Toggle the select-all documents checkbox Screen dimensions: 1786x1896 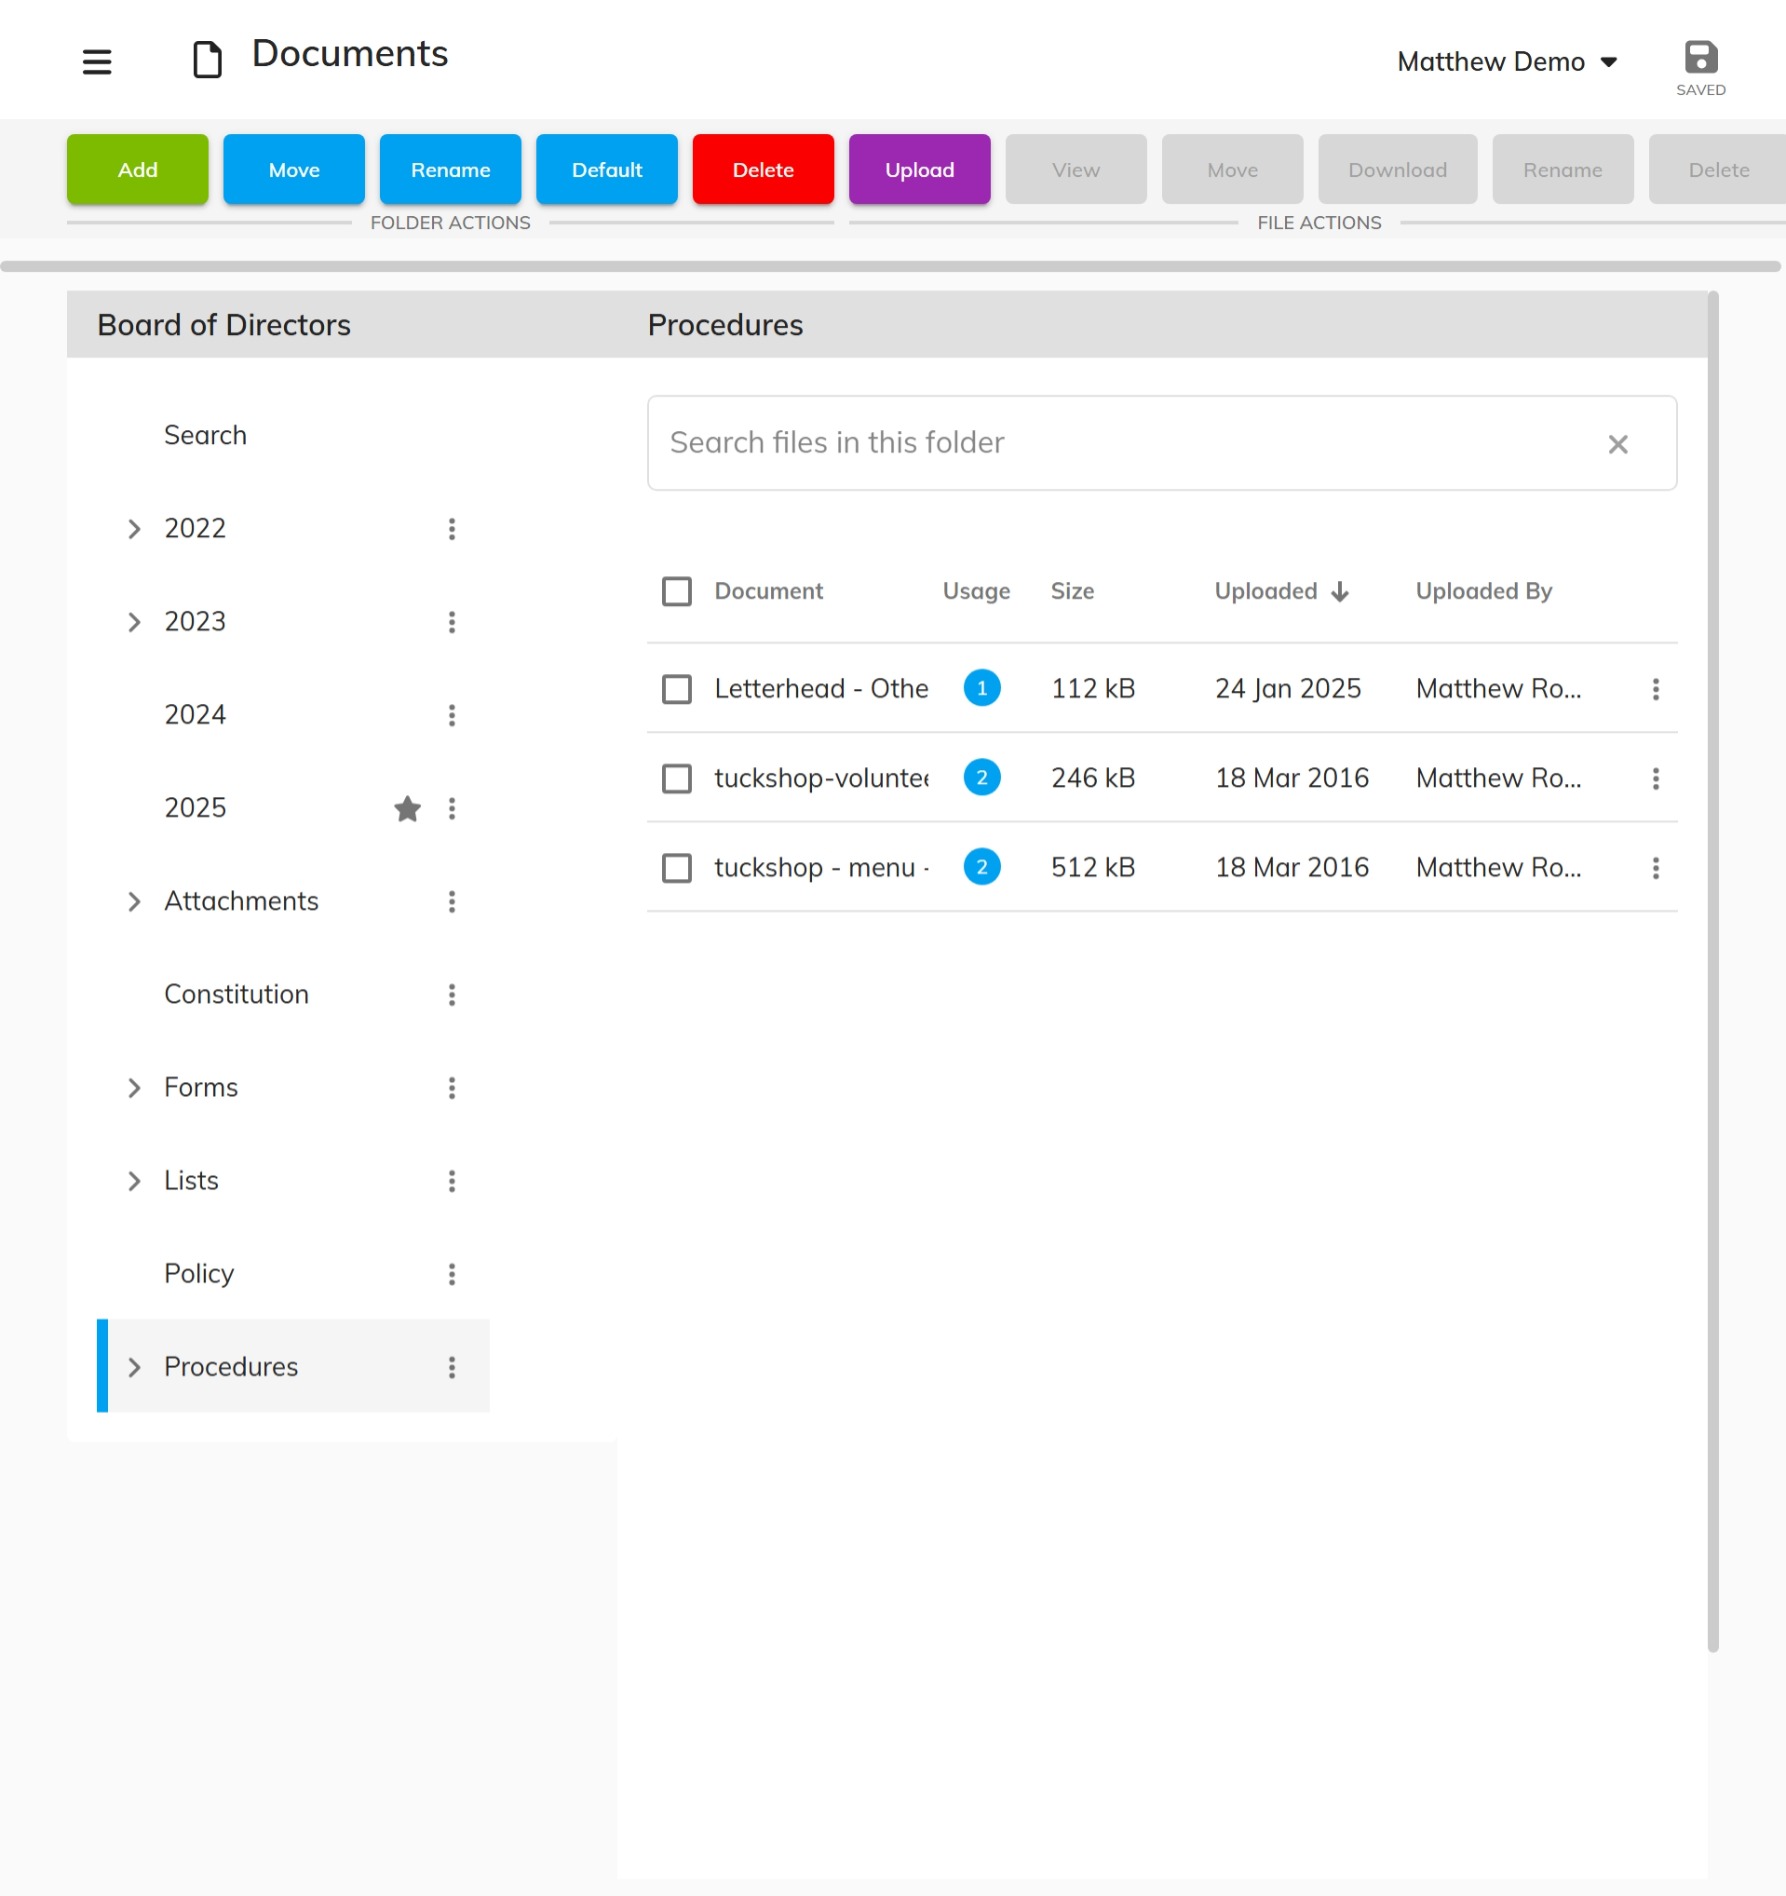(x=677, y=592)
